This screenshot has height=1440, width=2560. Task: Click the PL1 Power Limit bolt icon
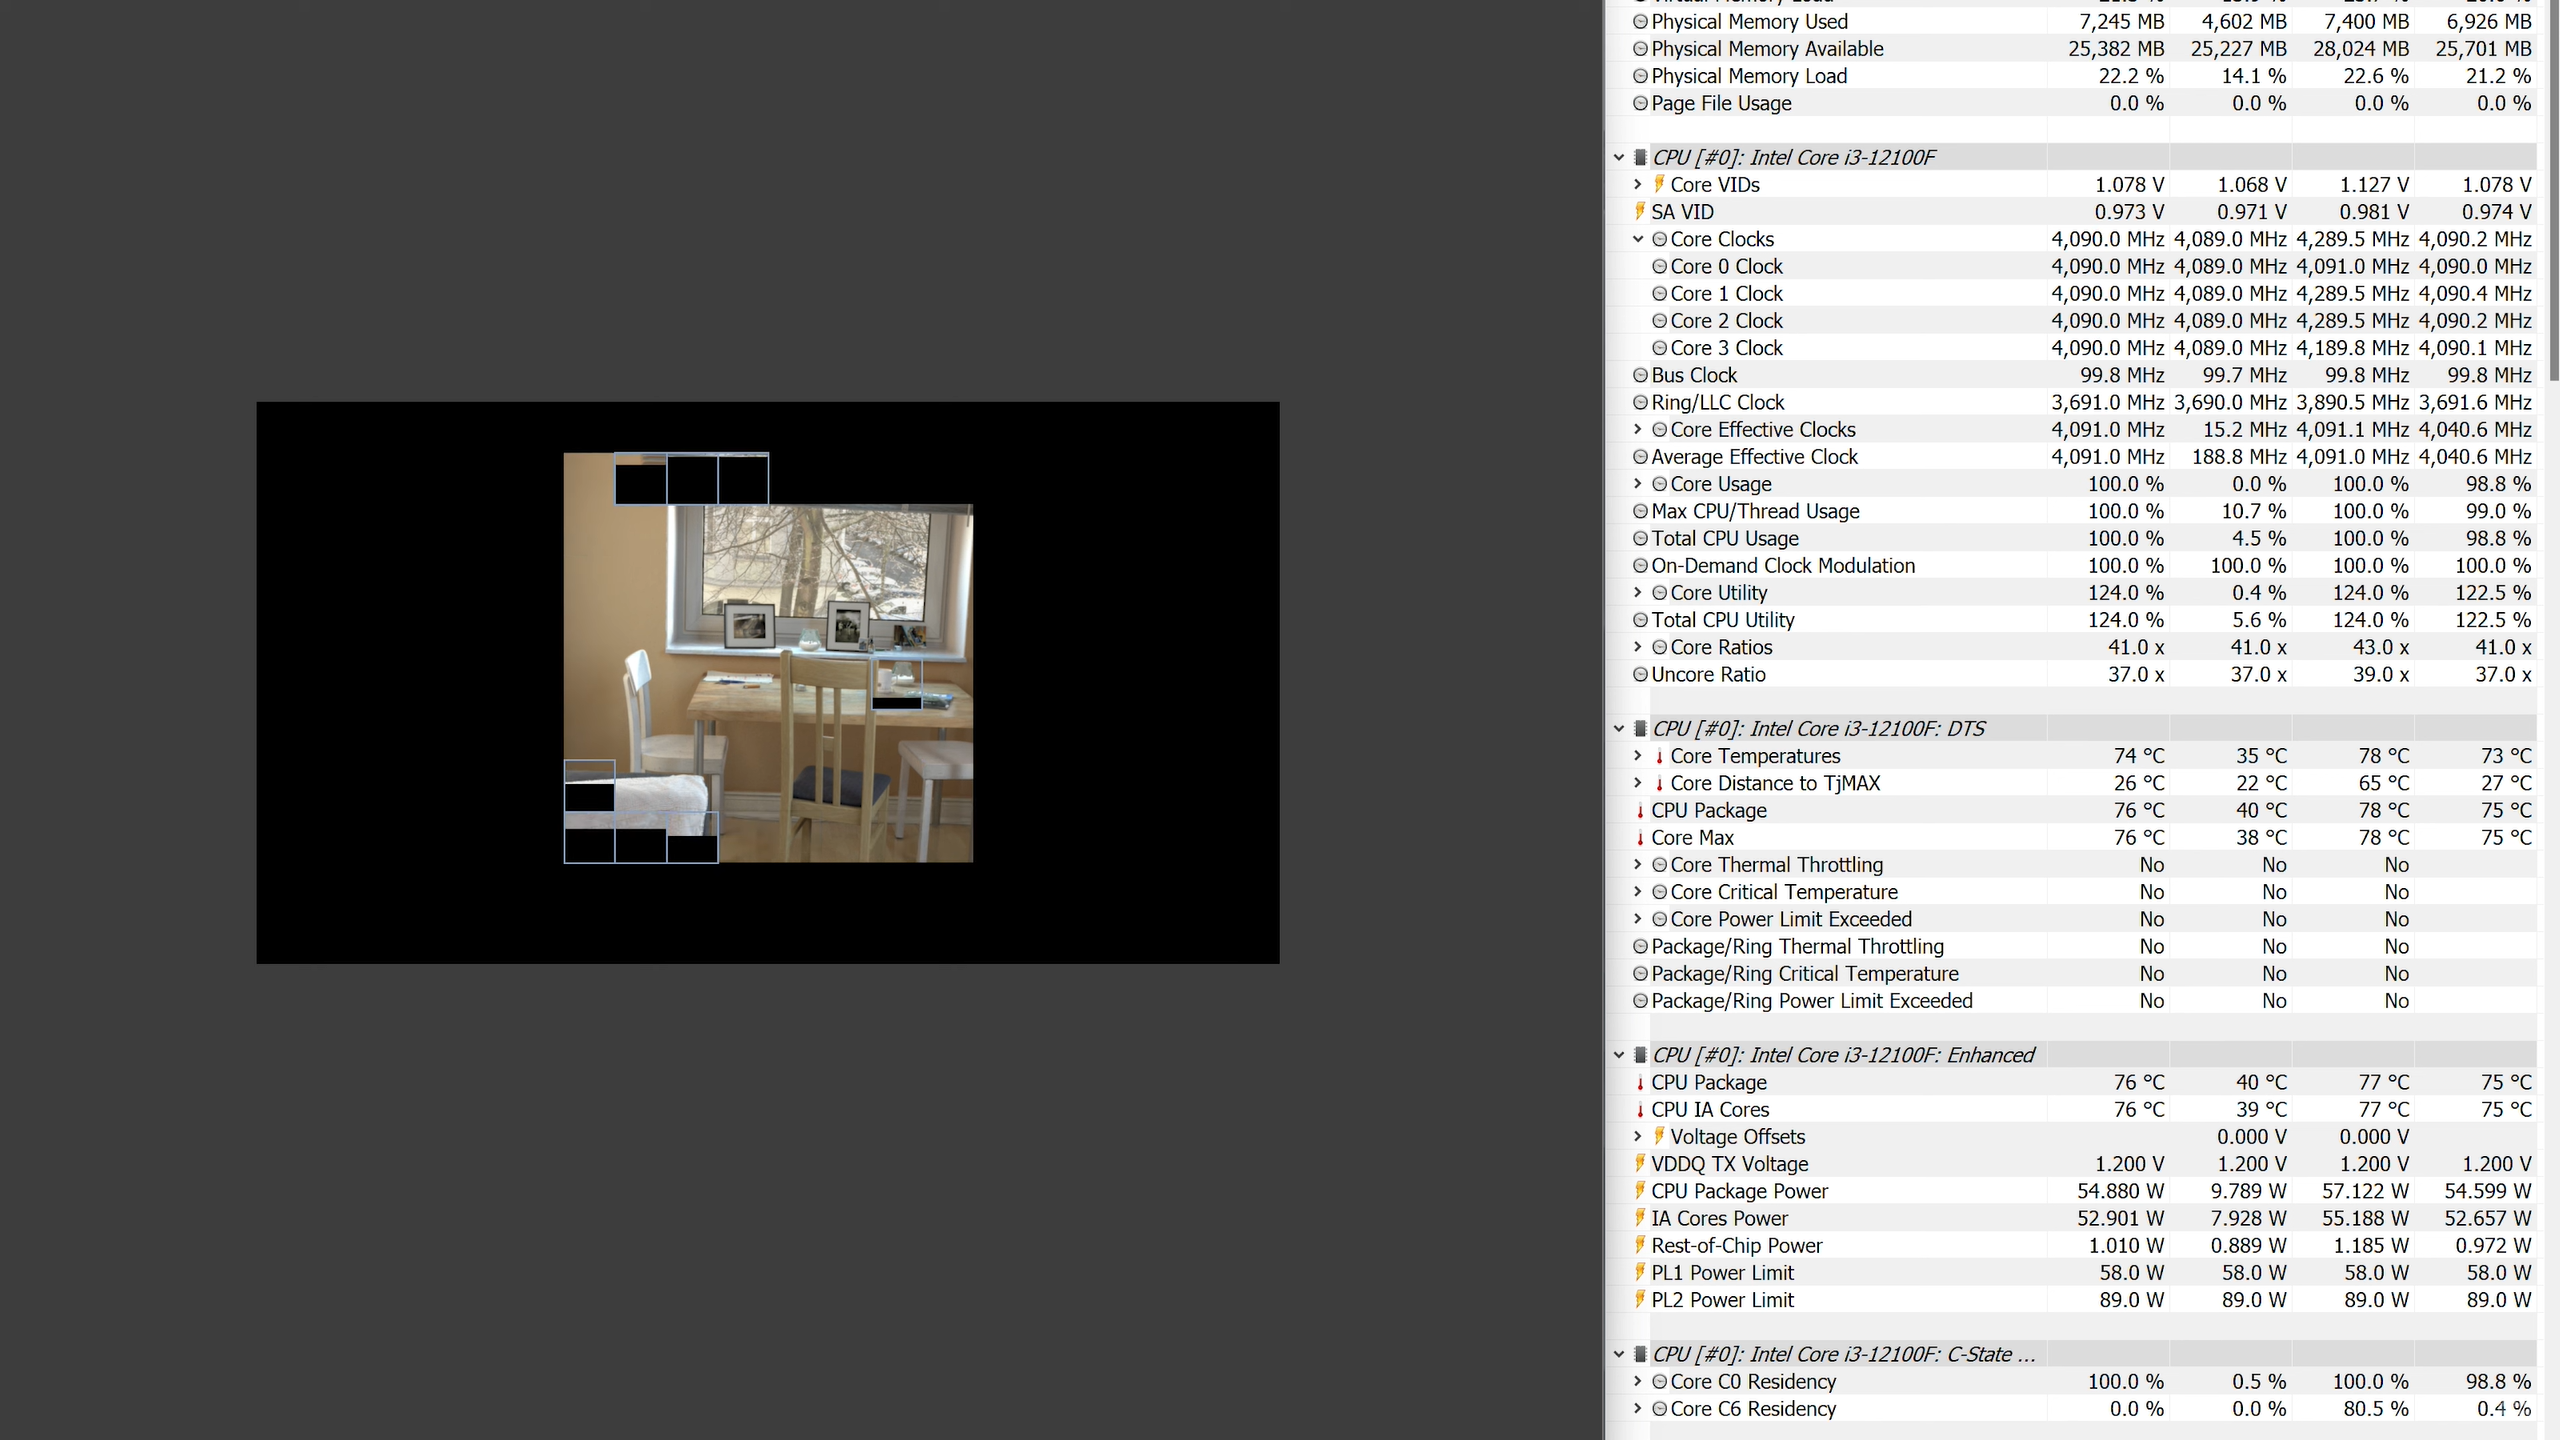pyautogui.click(x=1640, y=1272)
